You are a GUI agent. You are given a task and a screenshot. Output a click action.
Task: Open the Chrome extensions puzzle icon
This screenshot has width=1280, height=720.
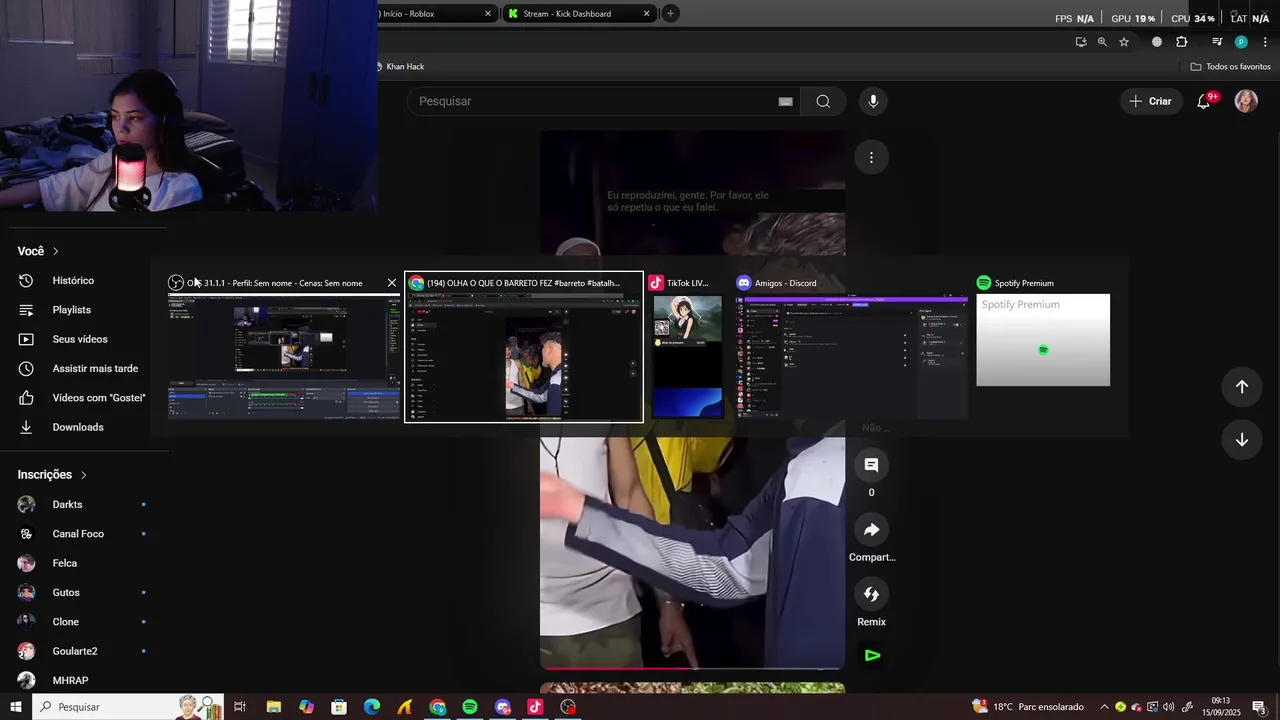[1182, 42]
